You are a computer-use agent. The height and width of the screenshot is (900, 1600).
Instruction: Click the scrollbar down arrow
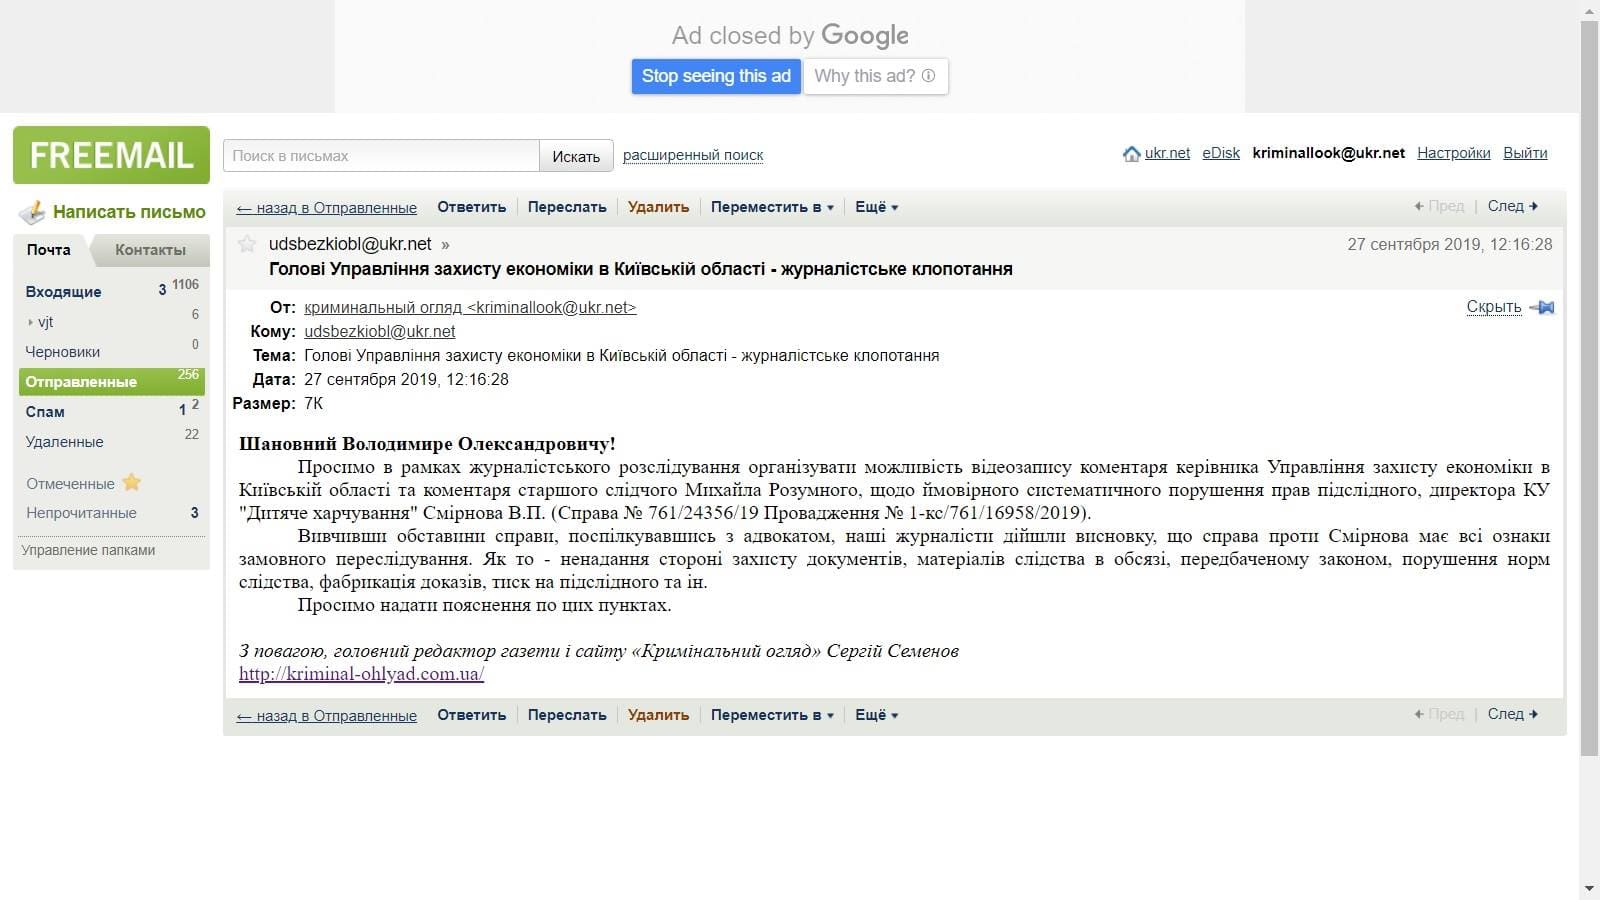coord(1589,890)
